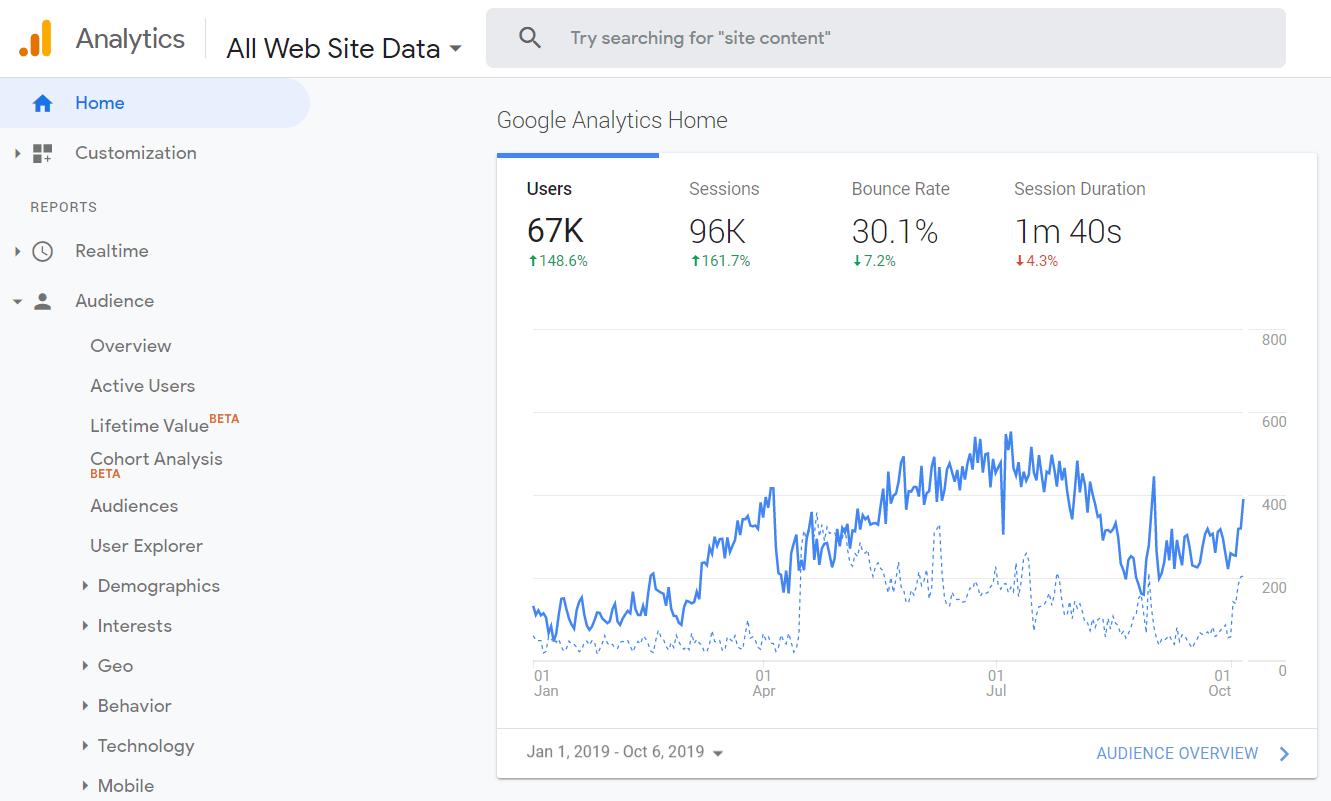Click the REPORTS section label

[63, 208]
